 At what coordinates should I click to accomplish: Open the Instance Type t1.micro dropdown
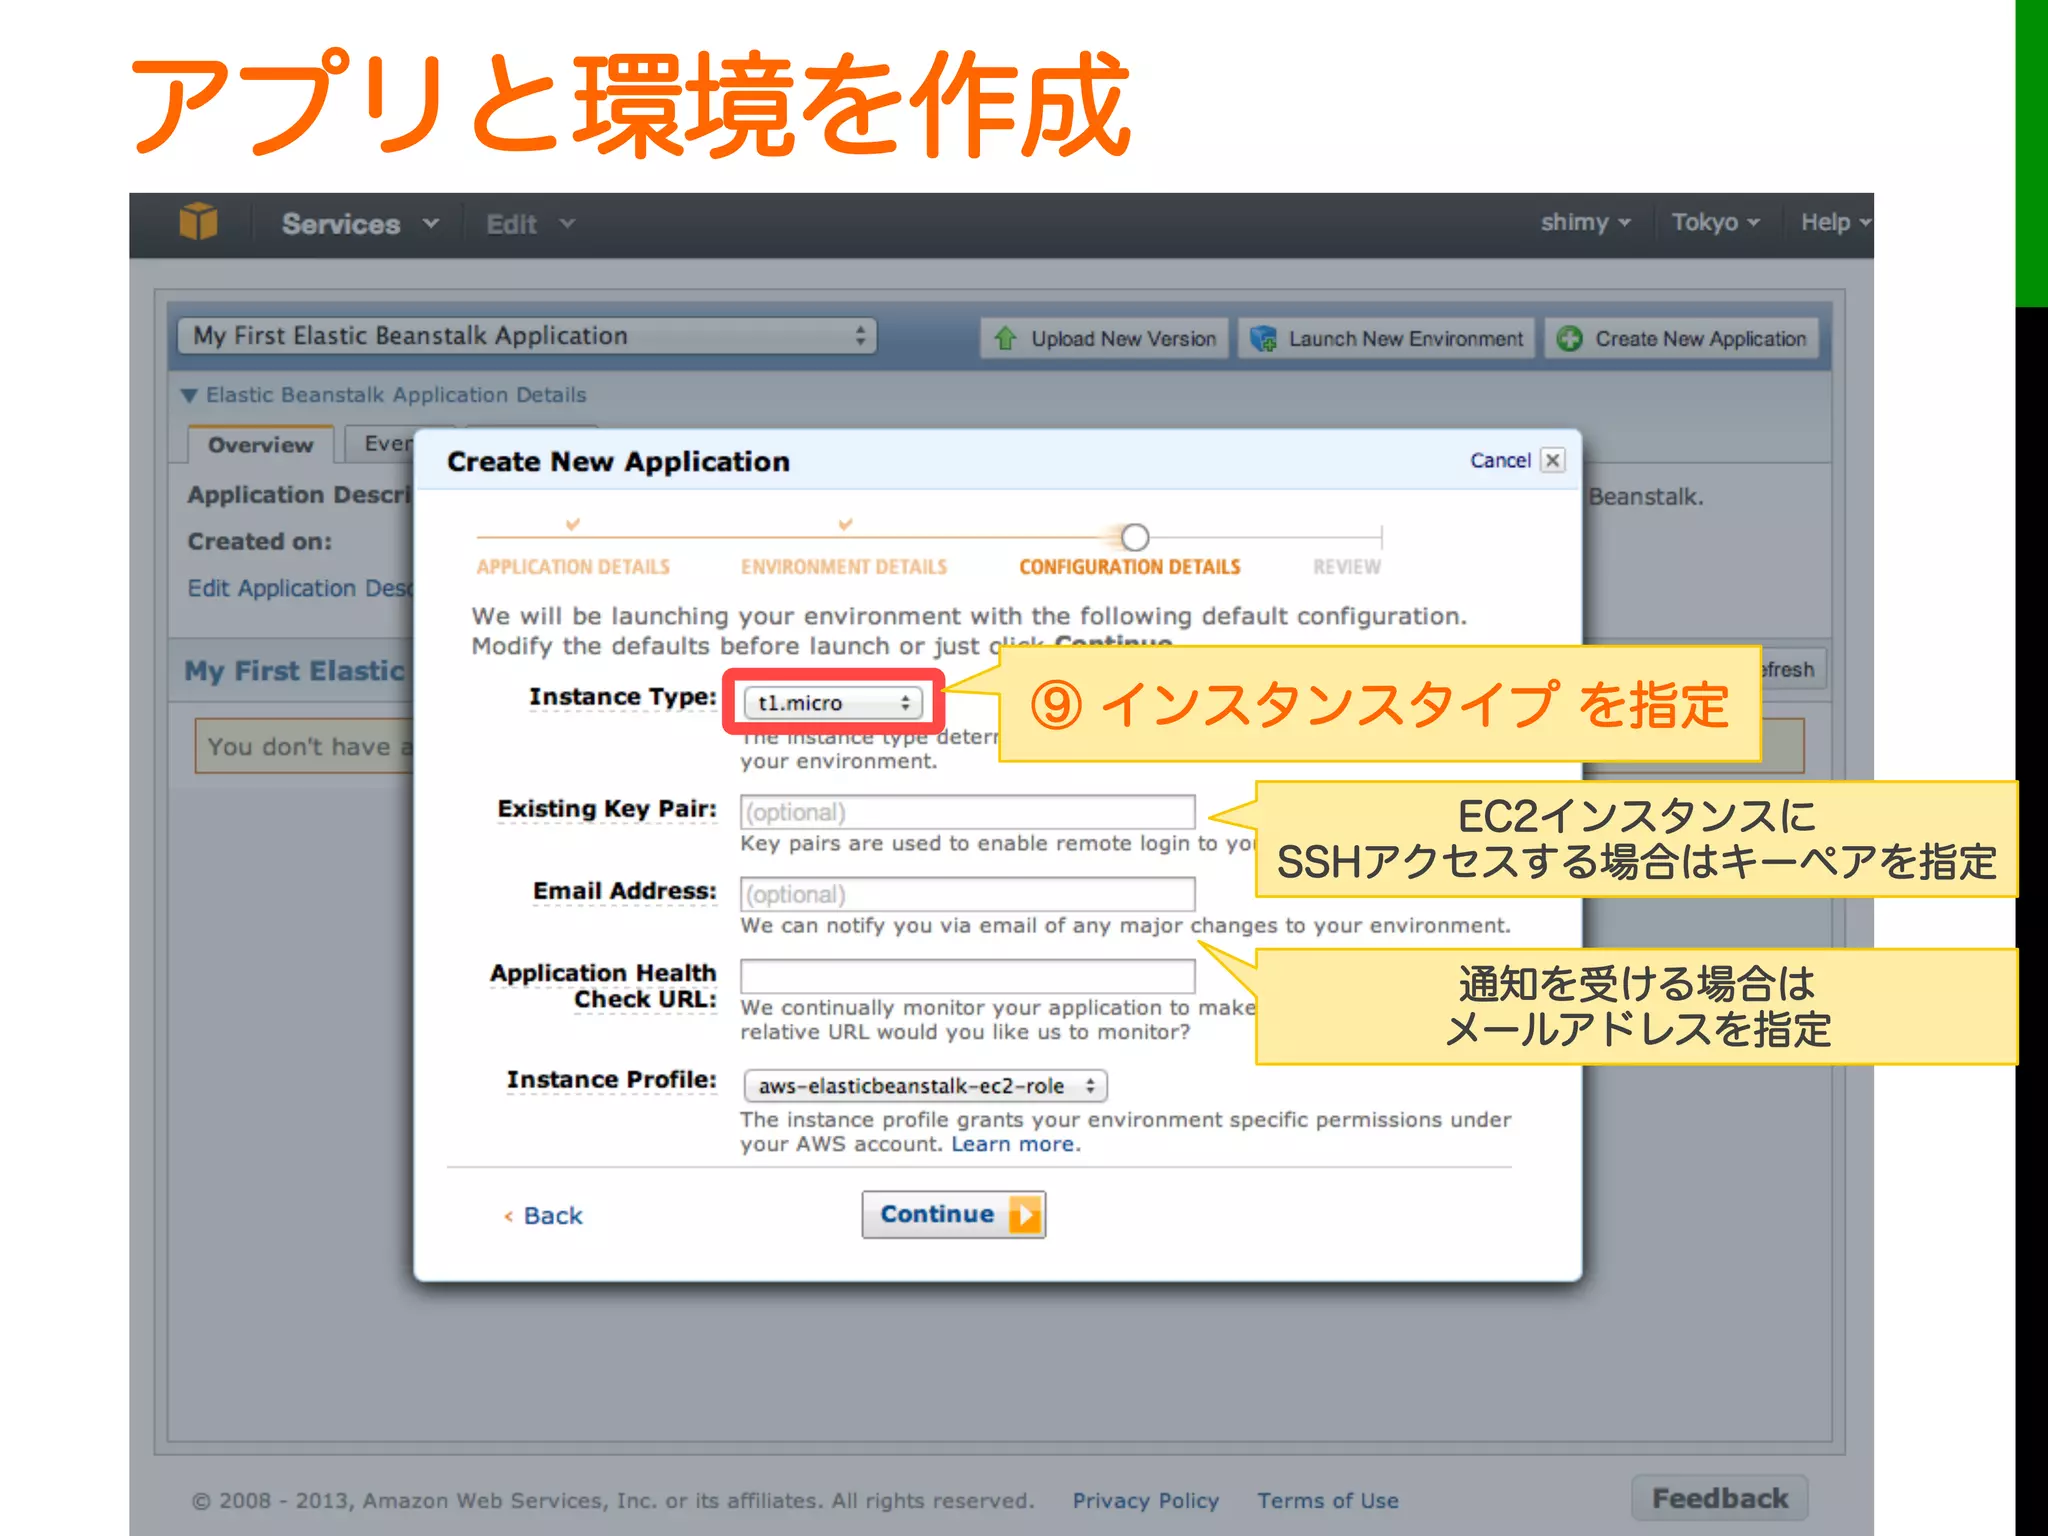tap(832, 703)
